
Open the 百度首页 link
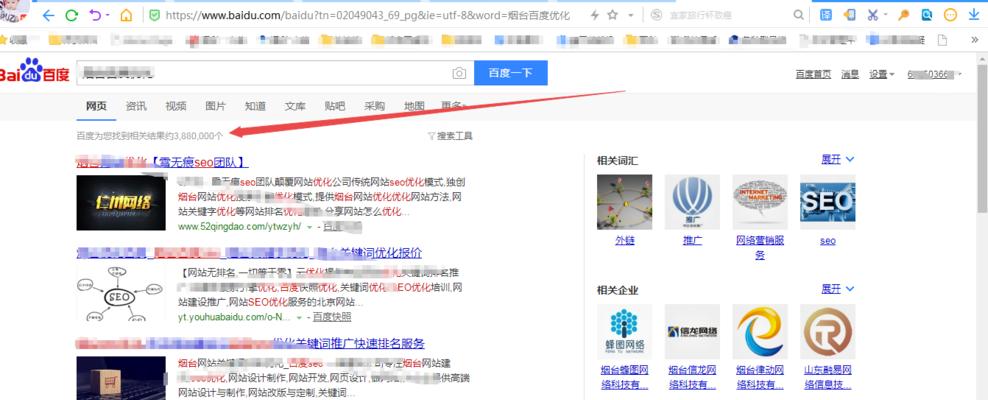click(x=813, y=74)
